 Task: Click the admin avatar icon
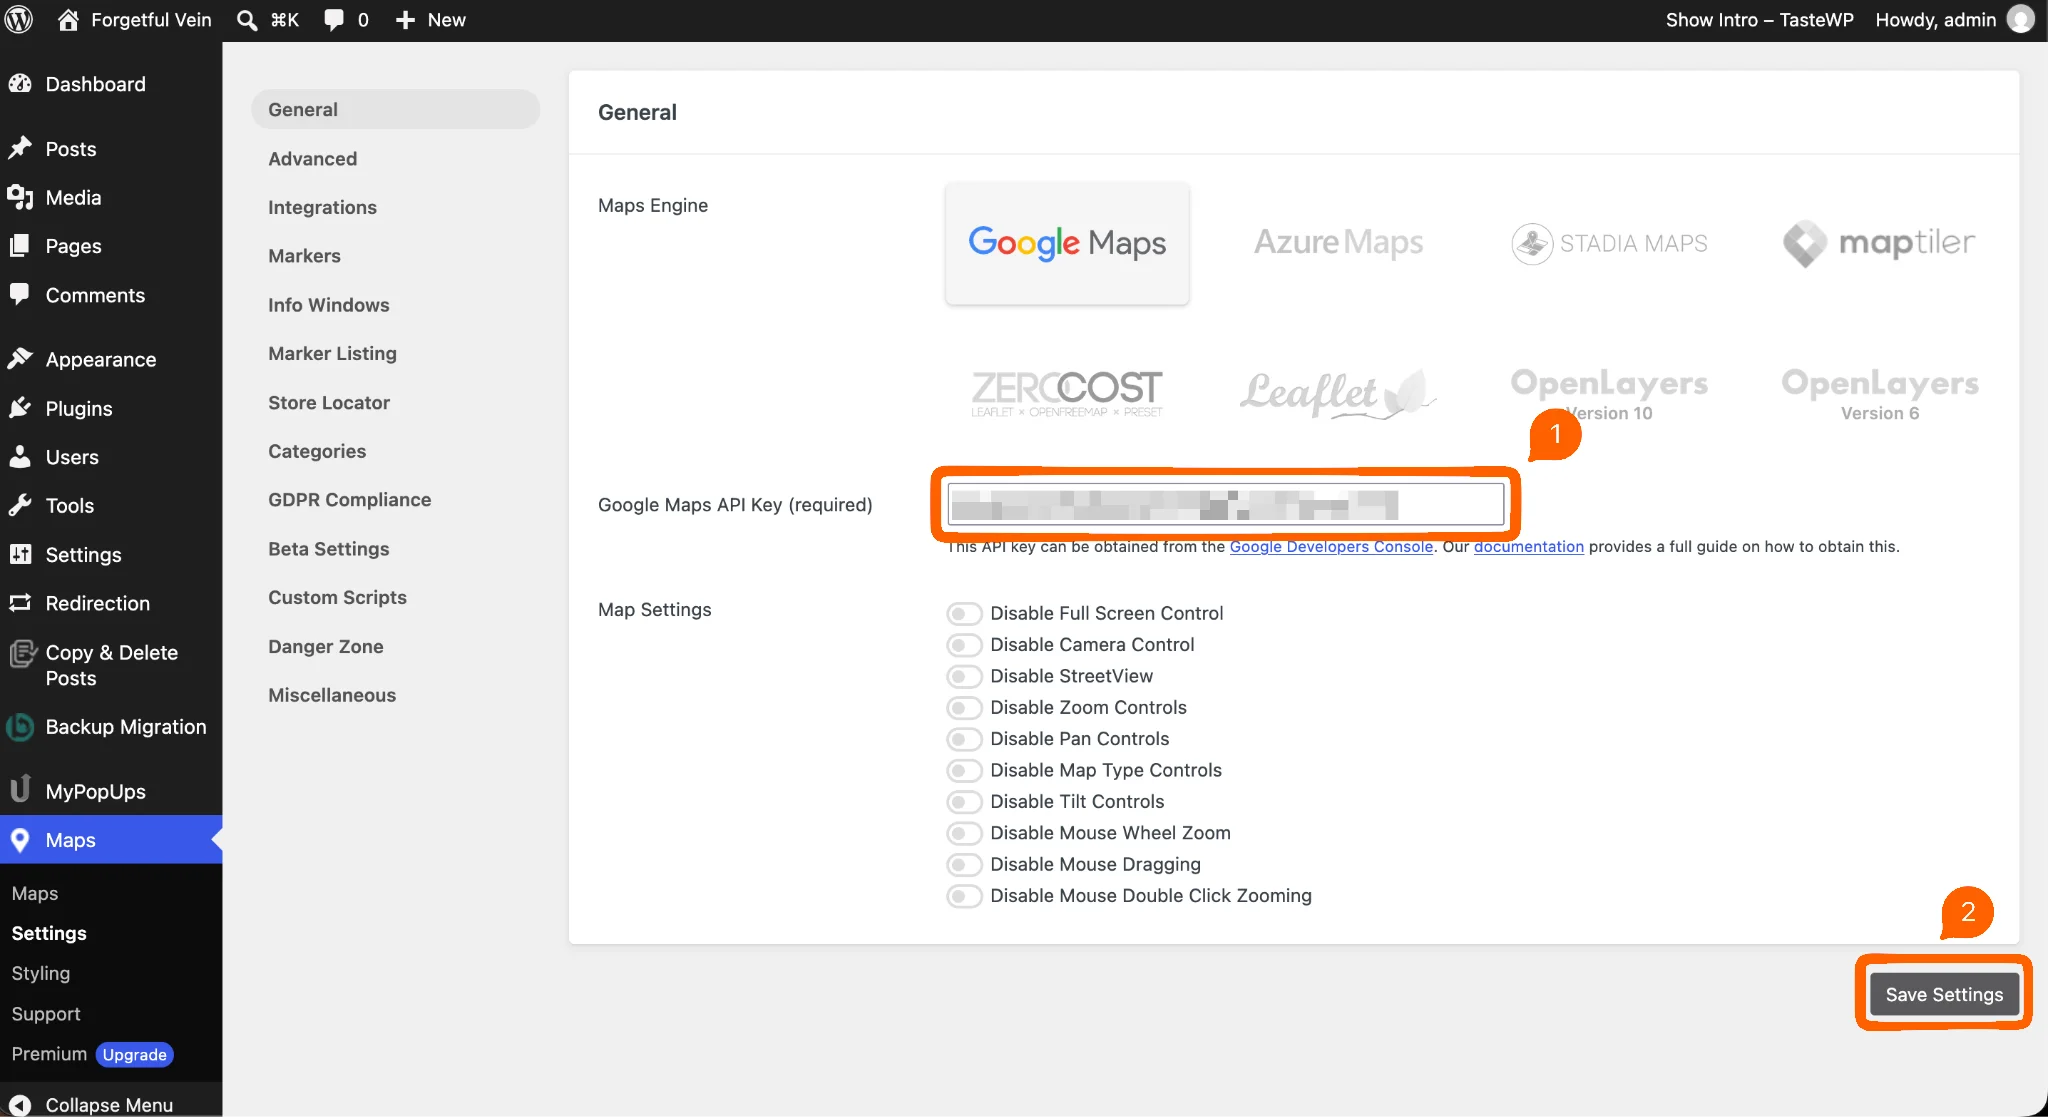tap(2021, 20)
